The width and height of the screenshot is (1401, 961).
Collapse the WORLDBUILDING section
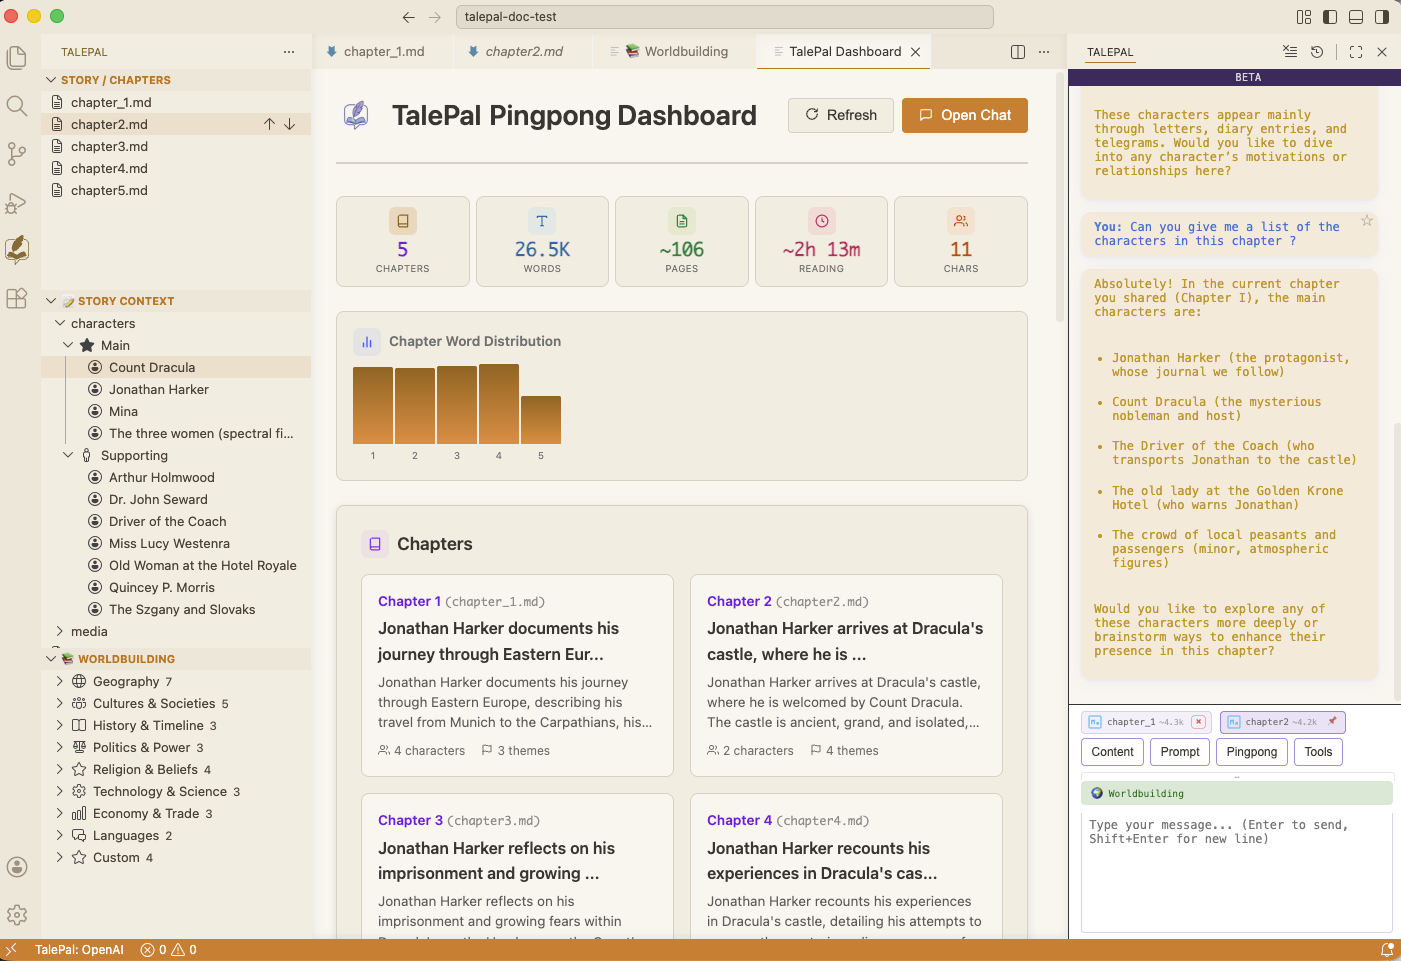tap(51, 659)
